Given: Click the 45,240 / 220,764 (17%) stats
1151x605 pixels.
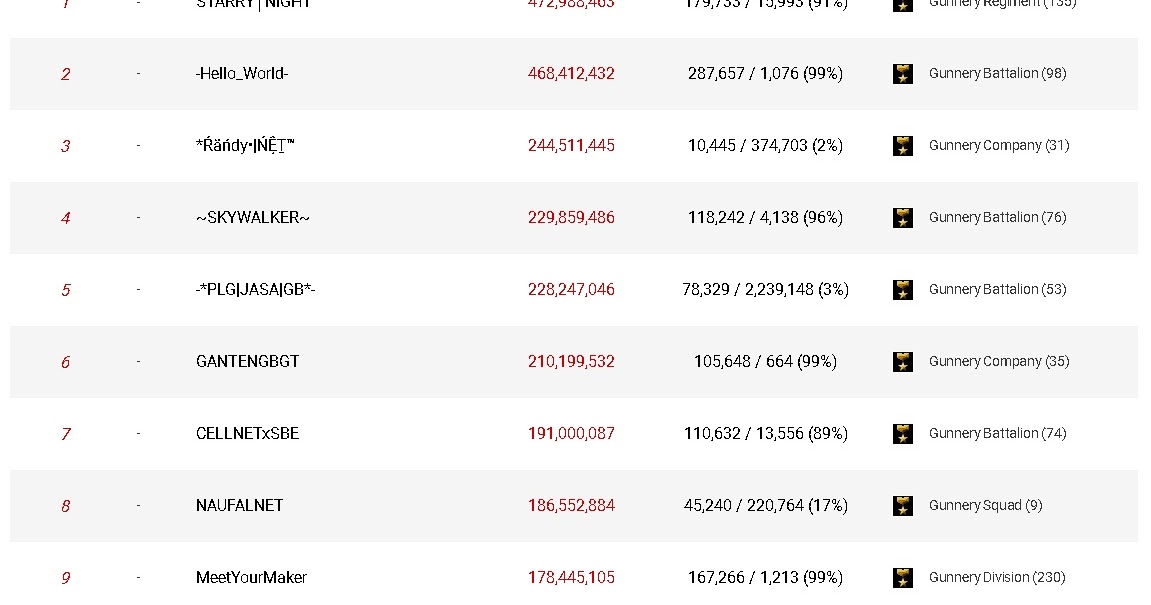Looking at the screenshot, I should point(765,506).
